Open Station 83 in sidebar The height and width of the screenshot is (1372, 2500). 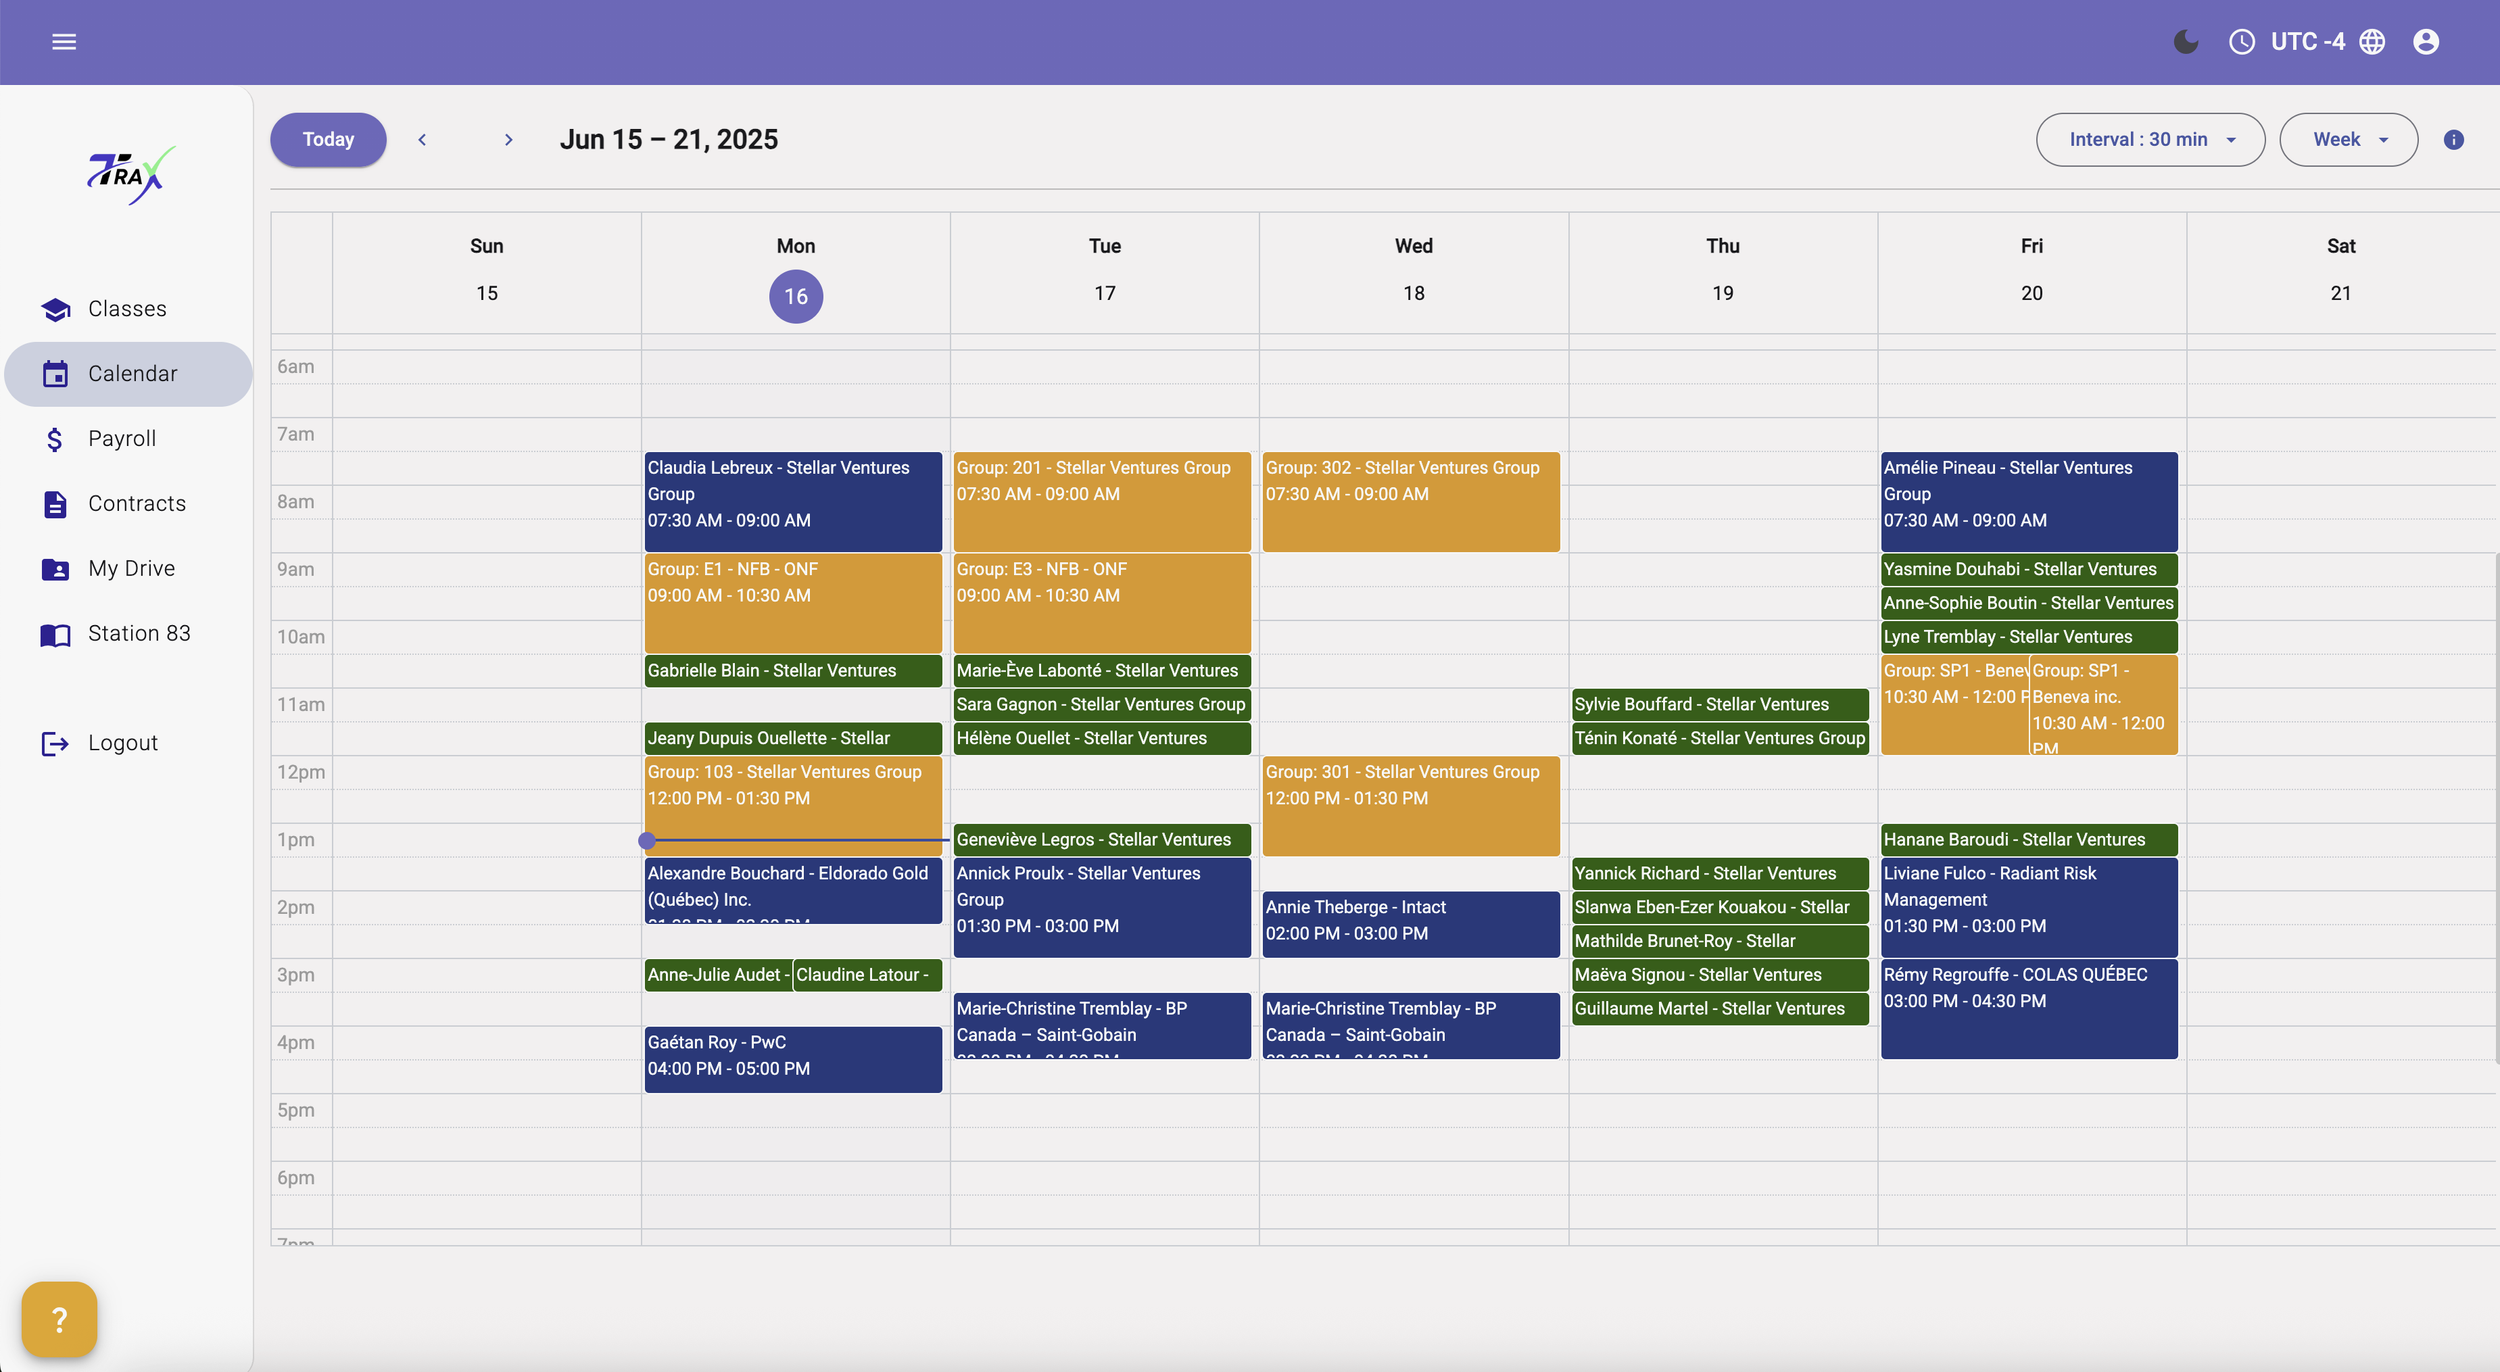(128, 634)
